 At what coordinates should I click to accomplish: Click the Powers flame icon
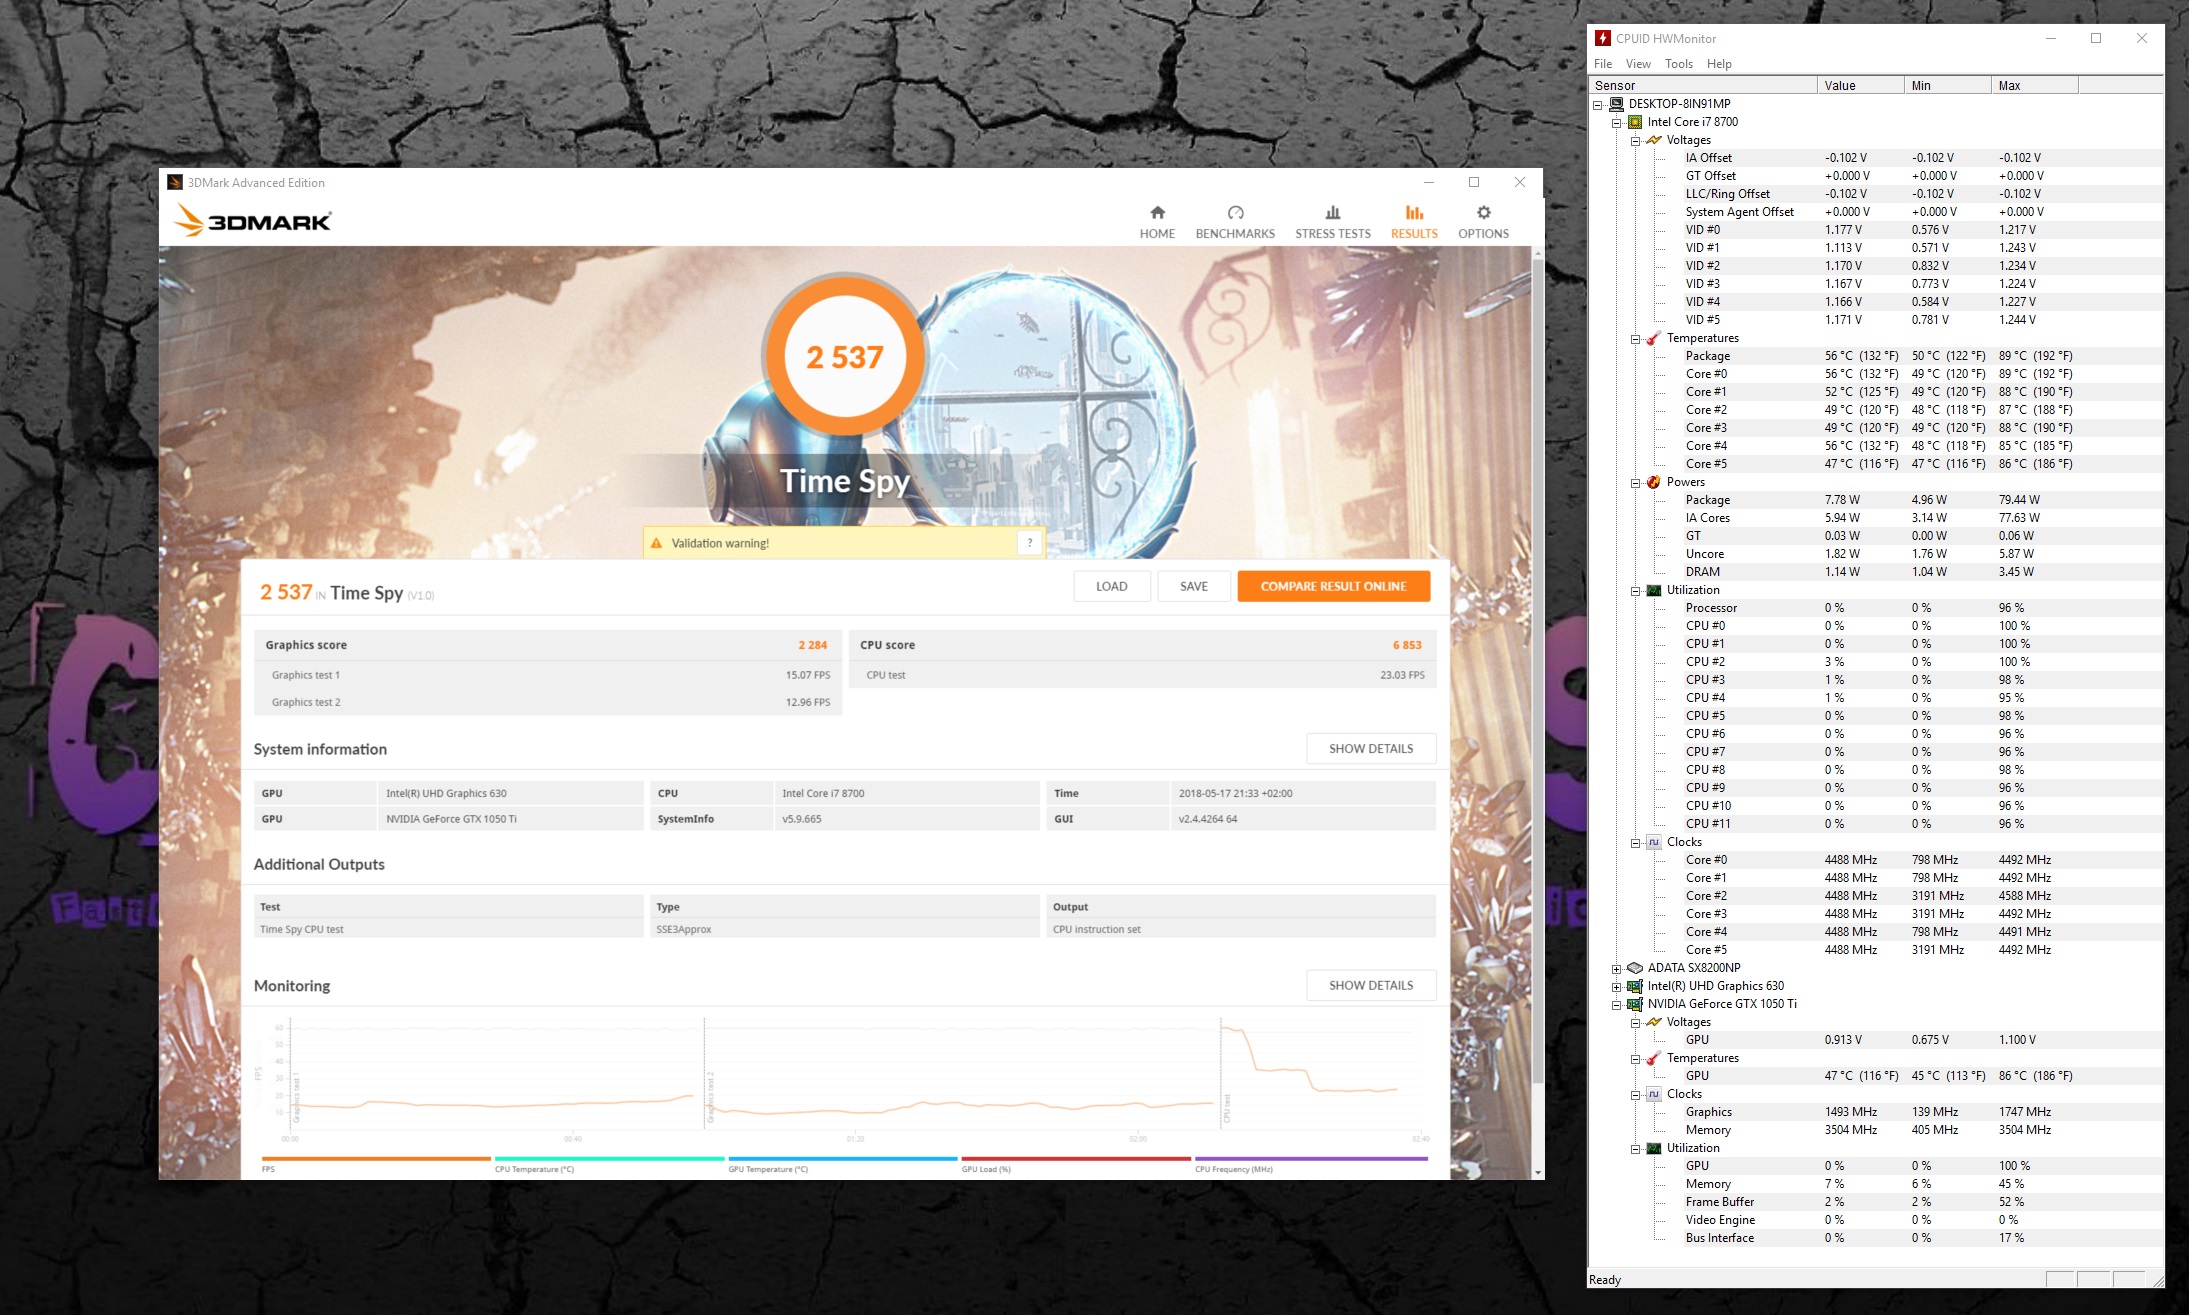[x=1654, y=482]
